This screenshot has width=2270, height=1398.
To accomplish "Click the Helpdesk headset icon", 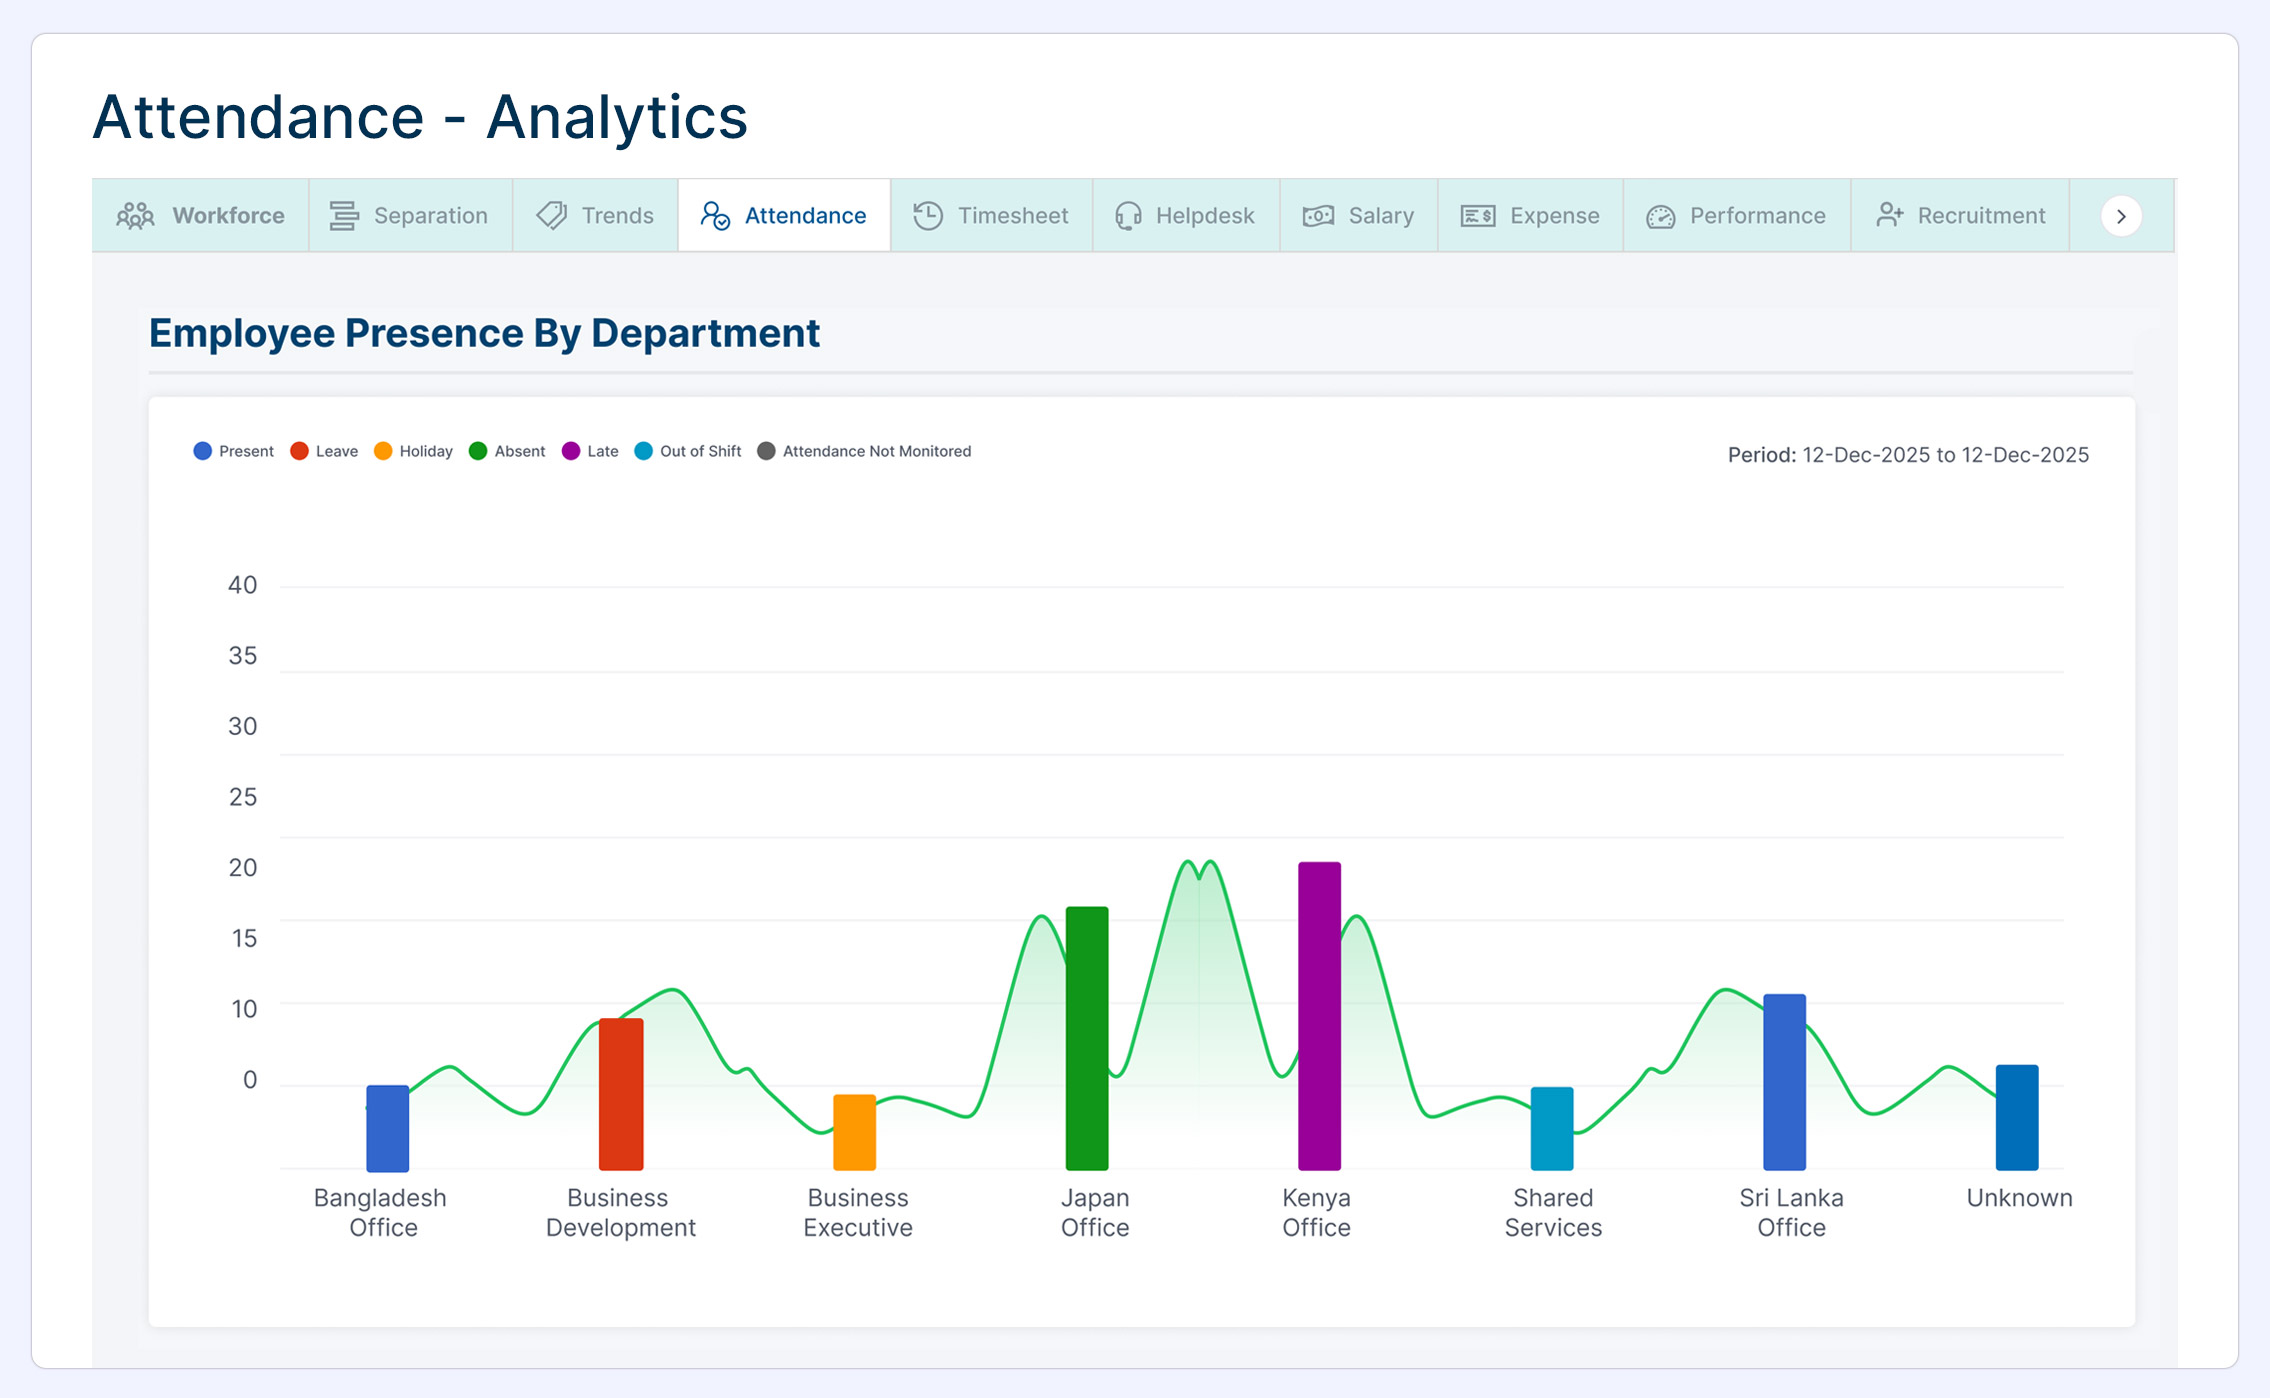I will (1128, 216).
